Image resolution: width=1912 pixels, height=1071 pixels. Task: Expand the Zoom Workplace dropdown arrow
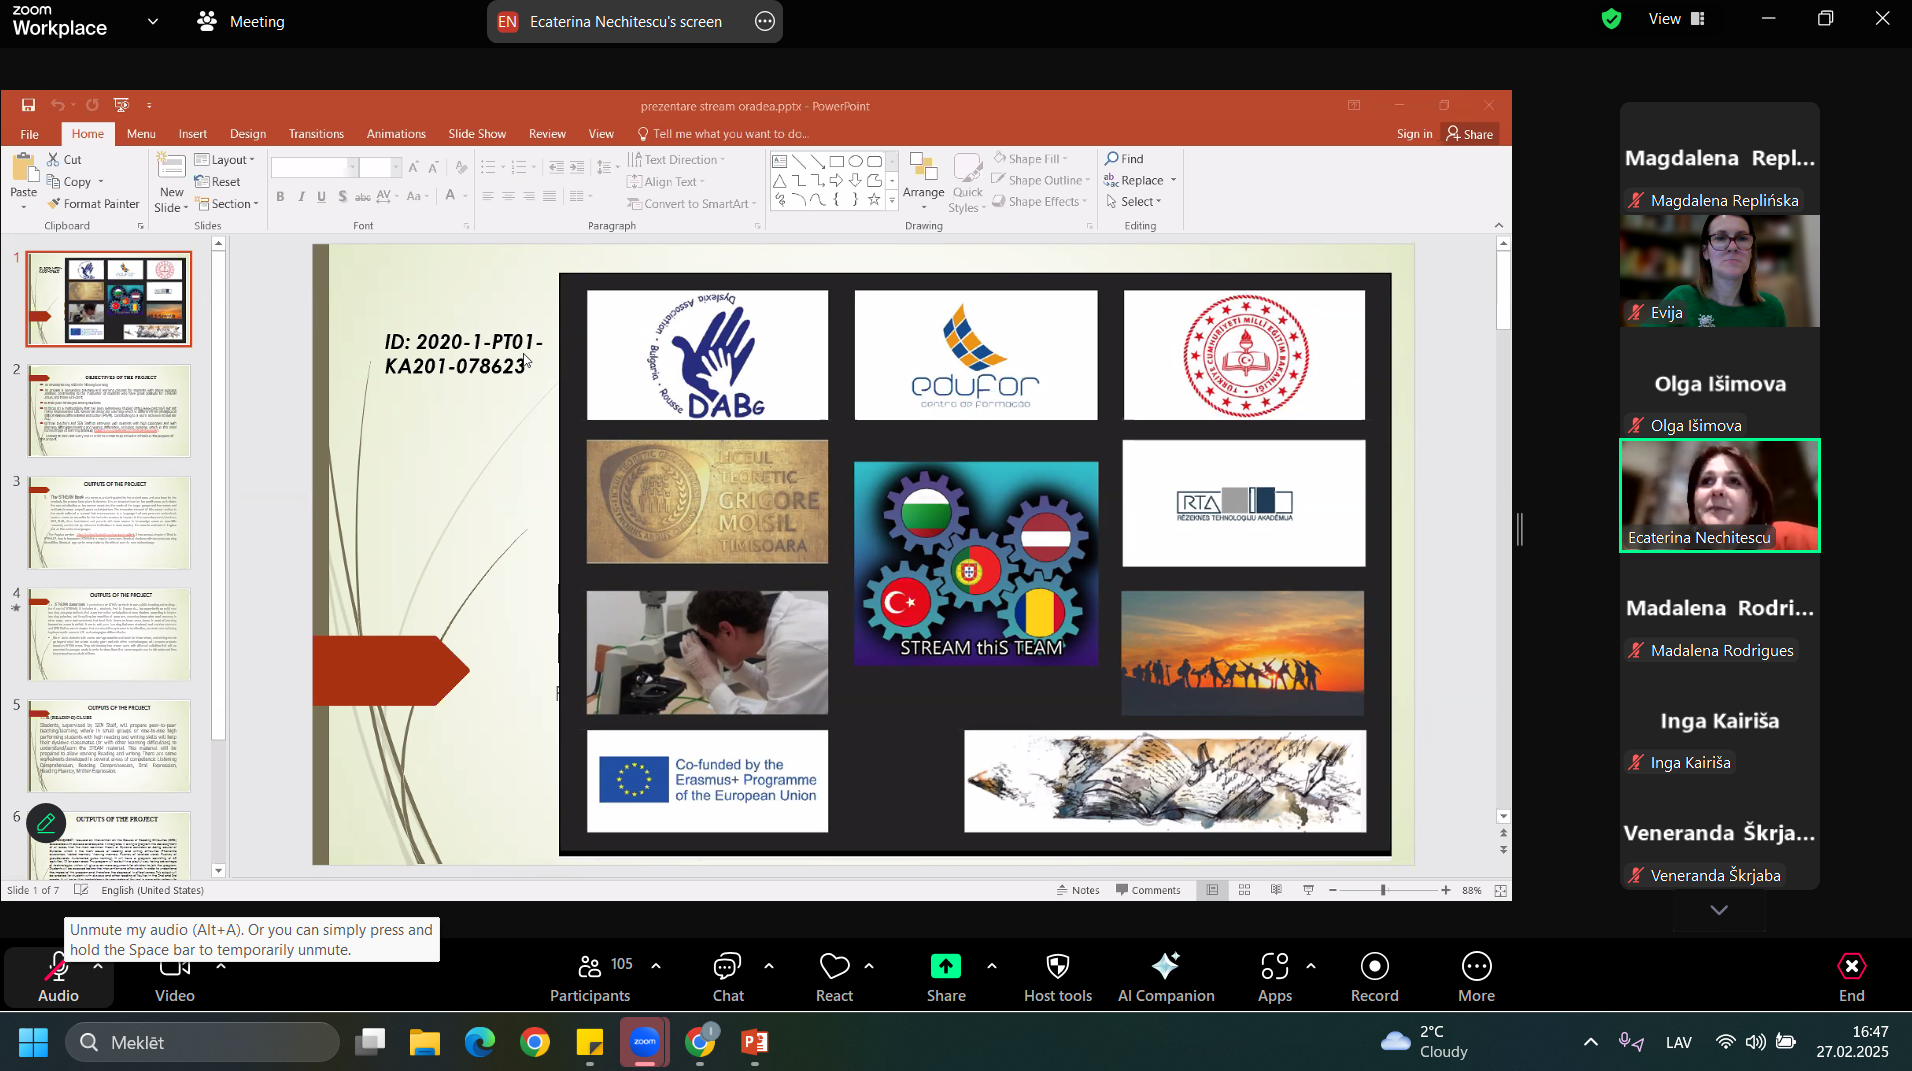(x=153, y=21)
